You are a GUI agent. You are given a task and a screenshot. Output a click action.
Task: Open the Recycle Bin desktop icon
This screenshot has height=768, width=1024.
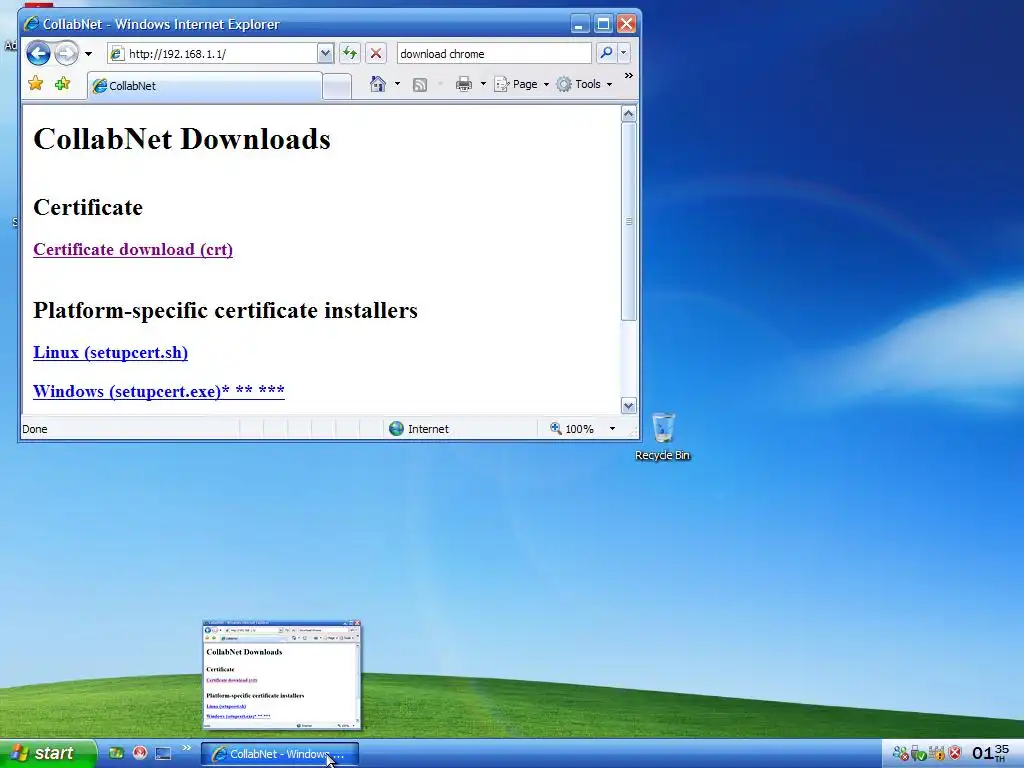(x=662, y=436)
